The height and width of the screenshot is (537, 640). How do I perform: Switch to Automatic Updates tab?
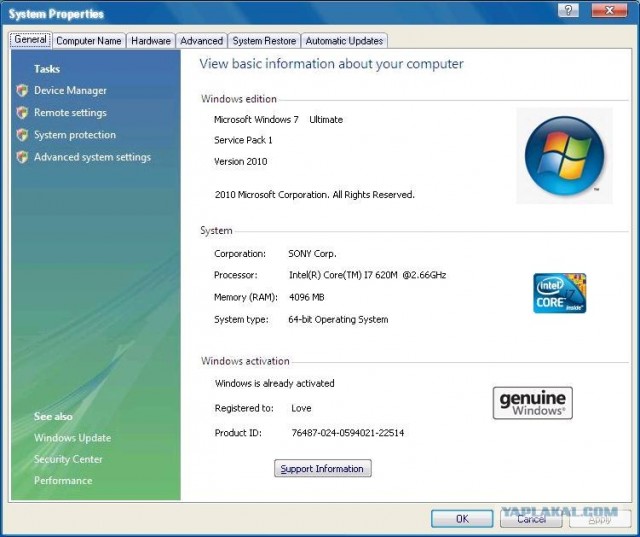point(344,41)
